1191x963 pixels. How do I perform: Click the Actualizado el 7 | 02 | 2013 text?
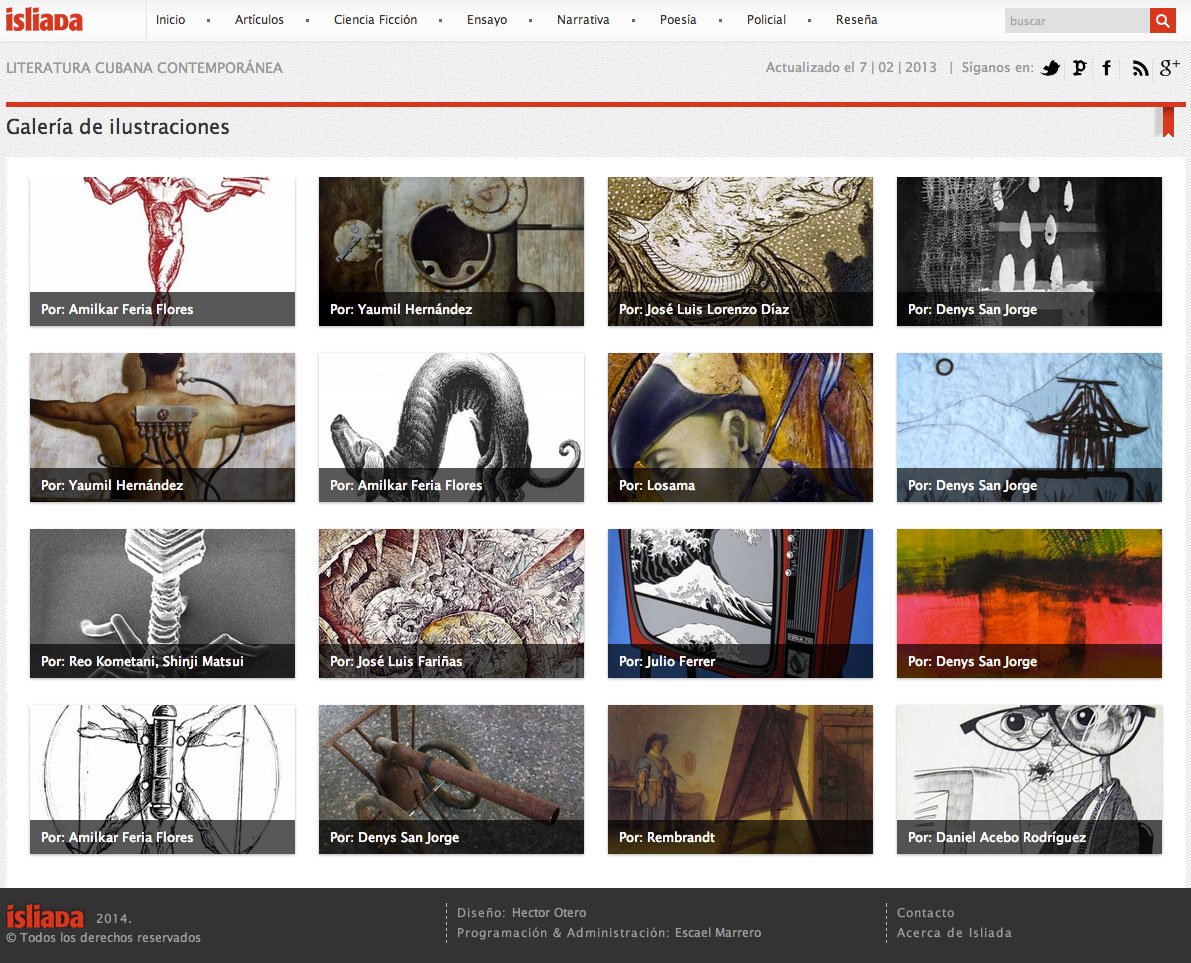coord(851,68)
